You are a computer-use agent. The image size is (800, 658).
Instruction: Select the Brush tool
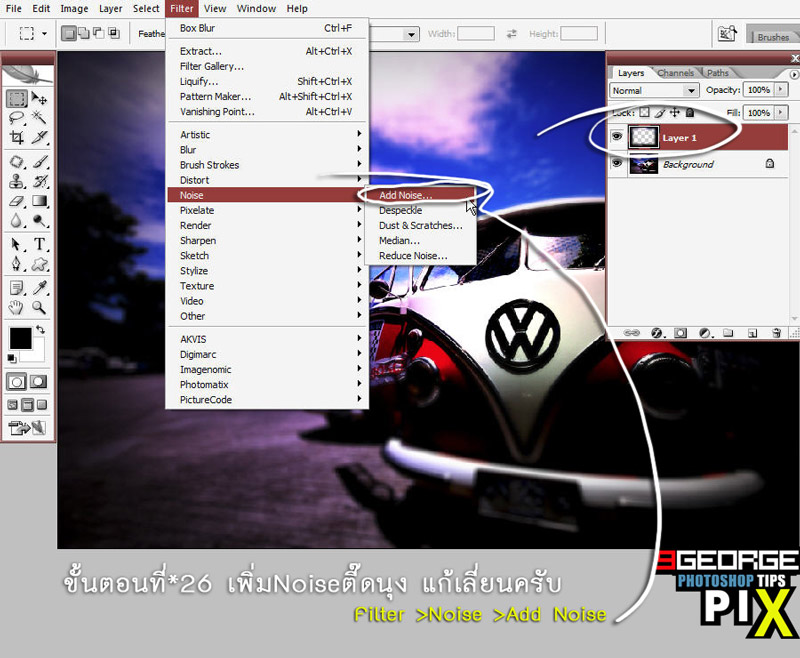[x=39, y=162]
